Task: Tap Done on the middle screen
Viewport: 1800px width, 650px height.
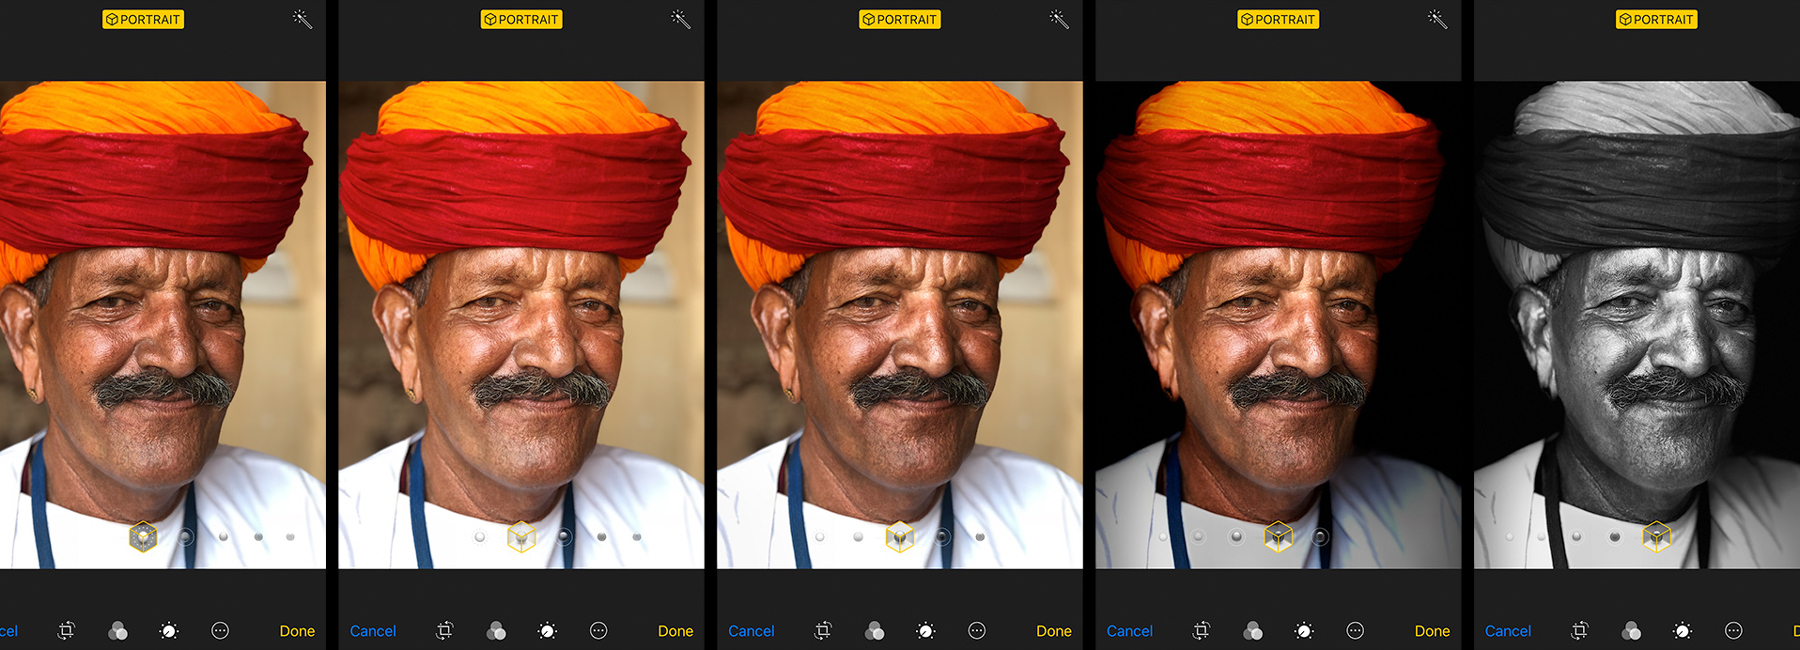Action: [x=1053, y=631]
